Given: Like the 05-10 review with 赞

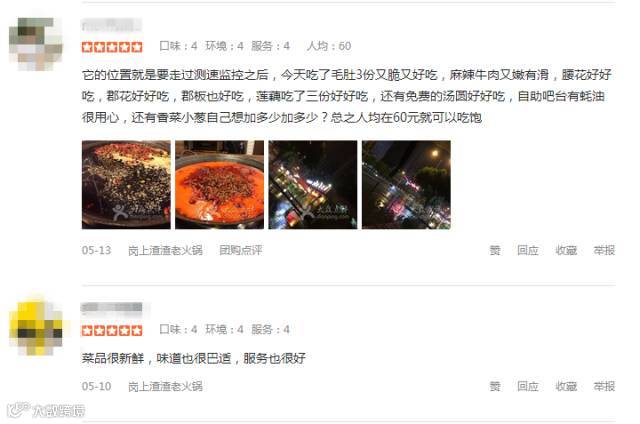Looking at the screenshot, I should (495, 386).
